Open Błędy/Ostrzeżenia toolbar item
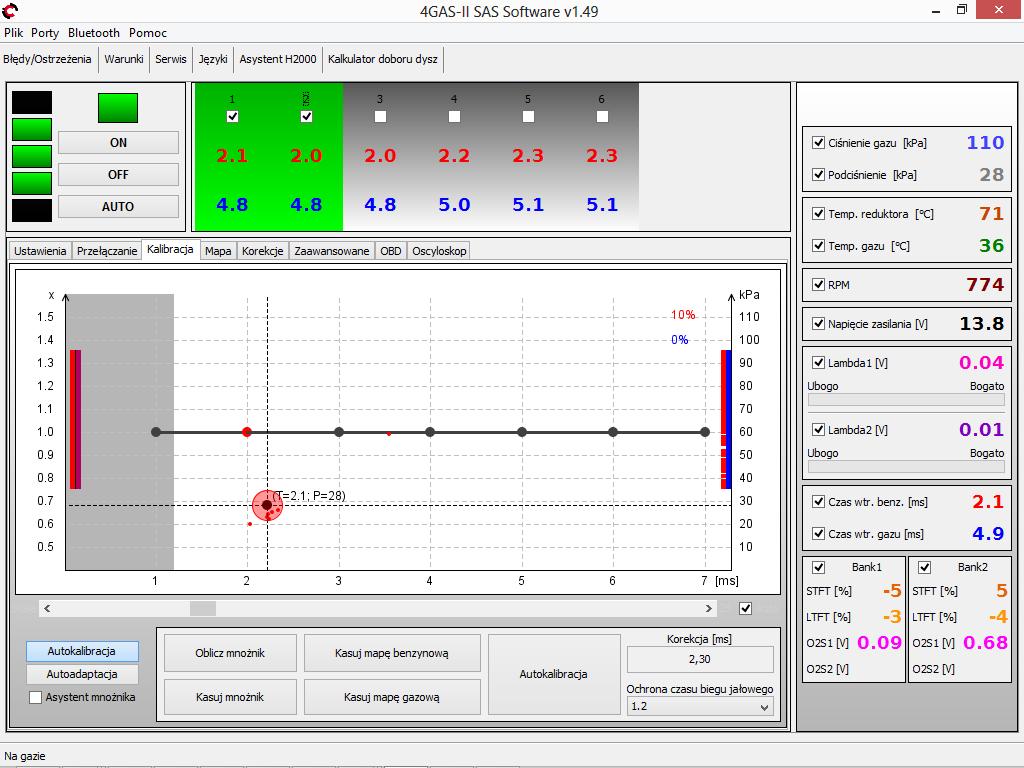The width and height of the screenshot is (1024, 768). tap(47, 59)
